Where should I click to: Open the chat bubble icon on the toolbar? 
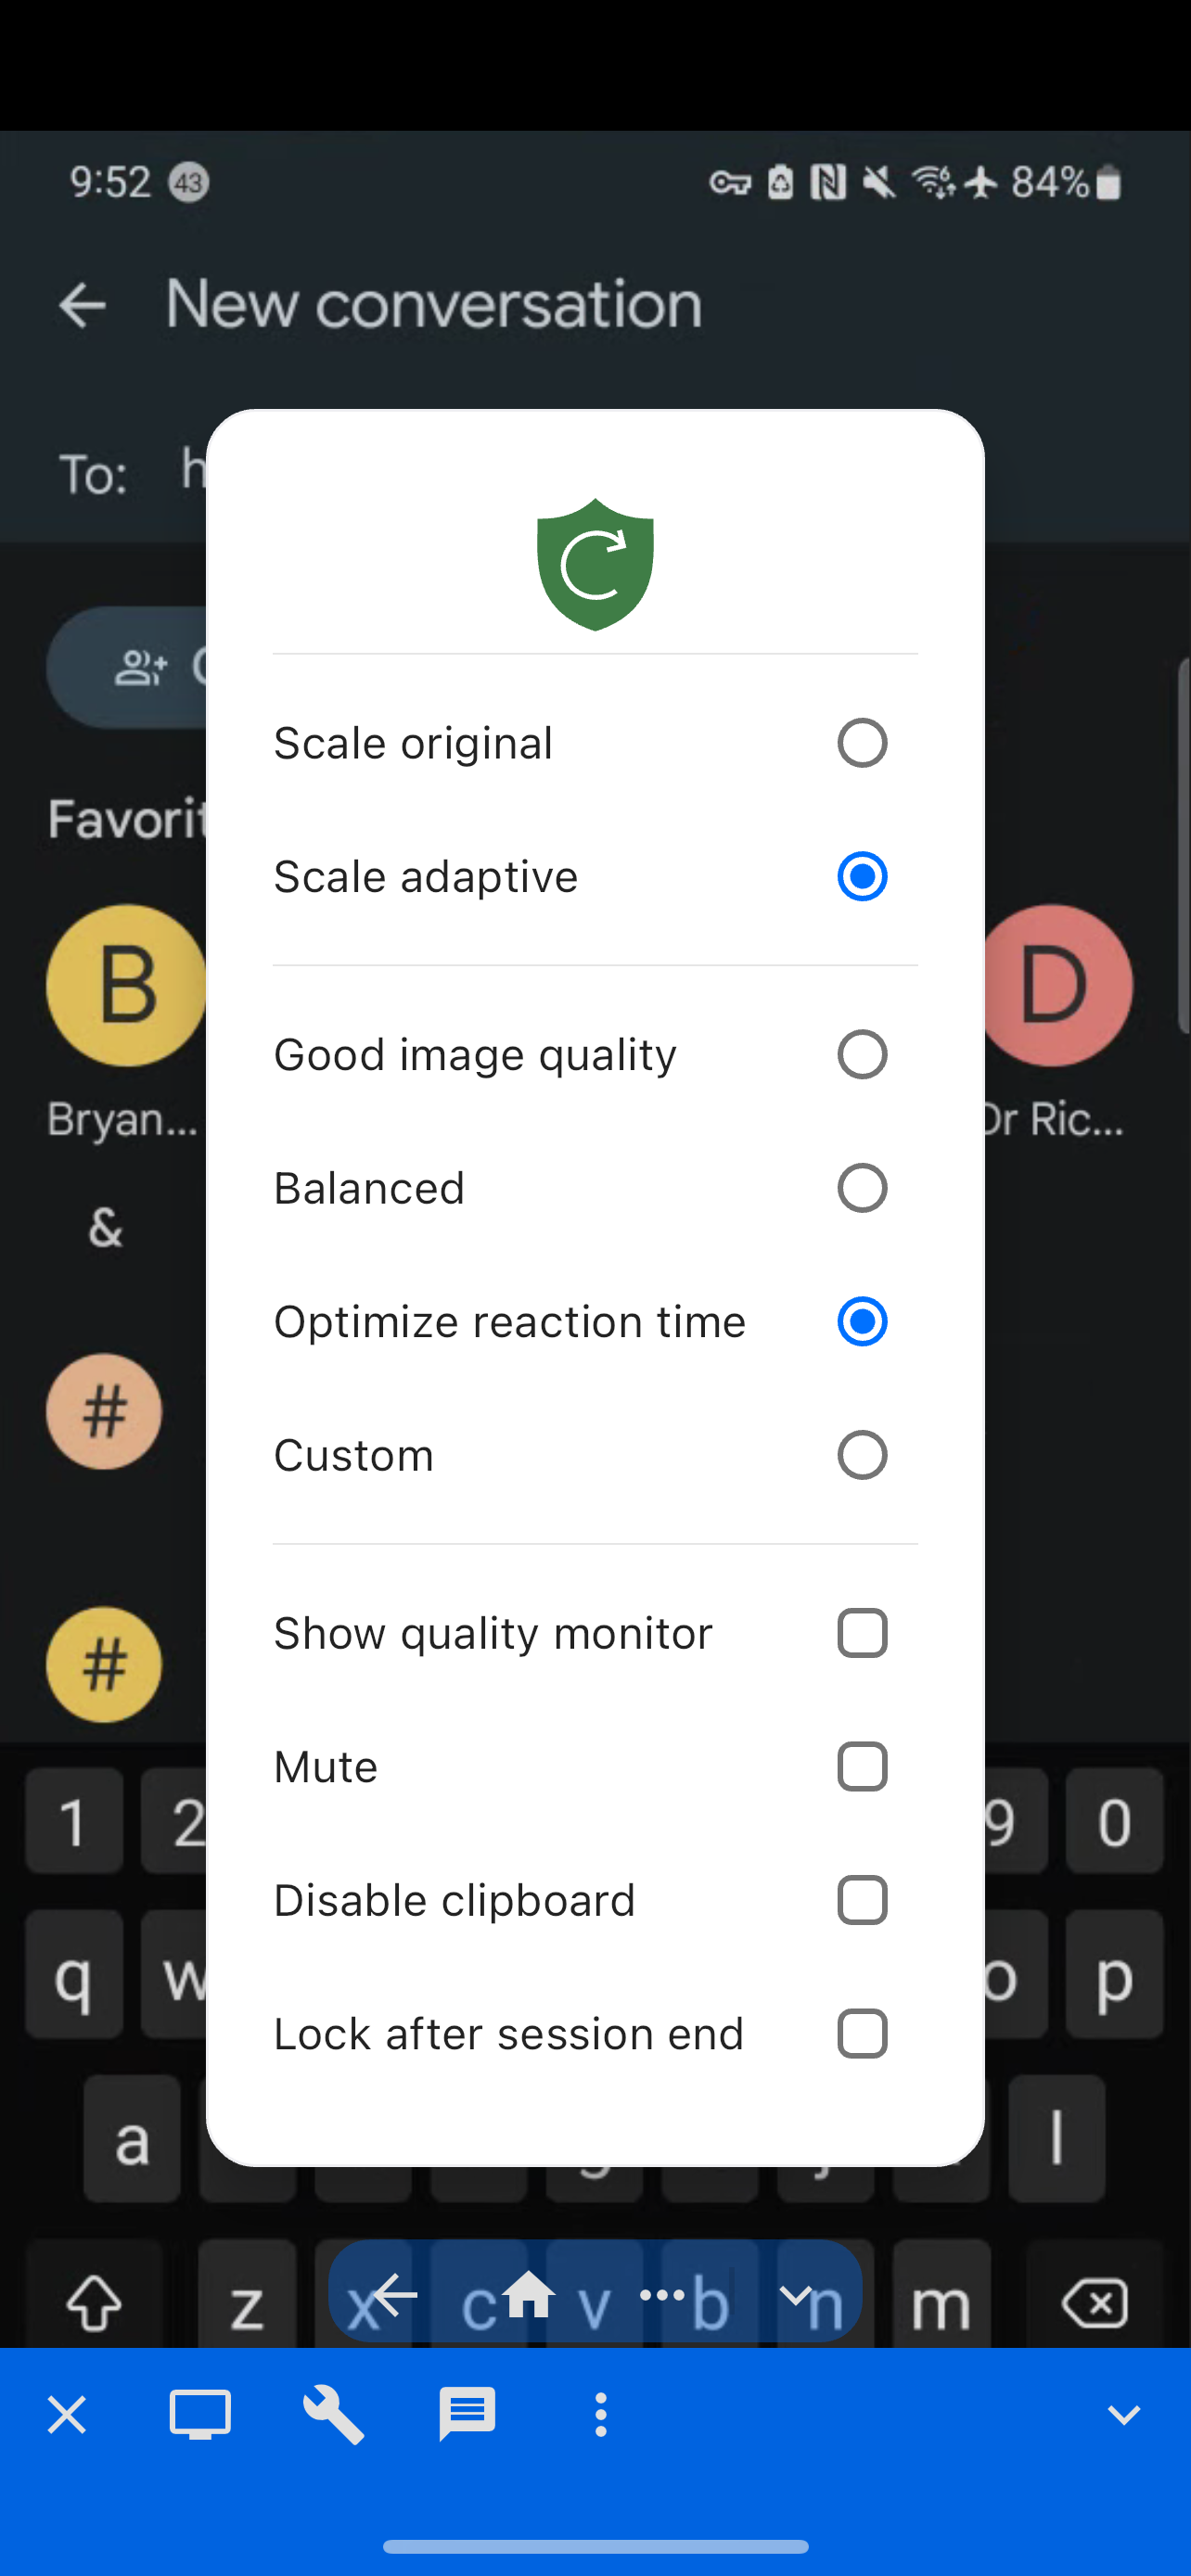click(466, 2413)
